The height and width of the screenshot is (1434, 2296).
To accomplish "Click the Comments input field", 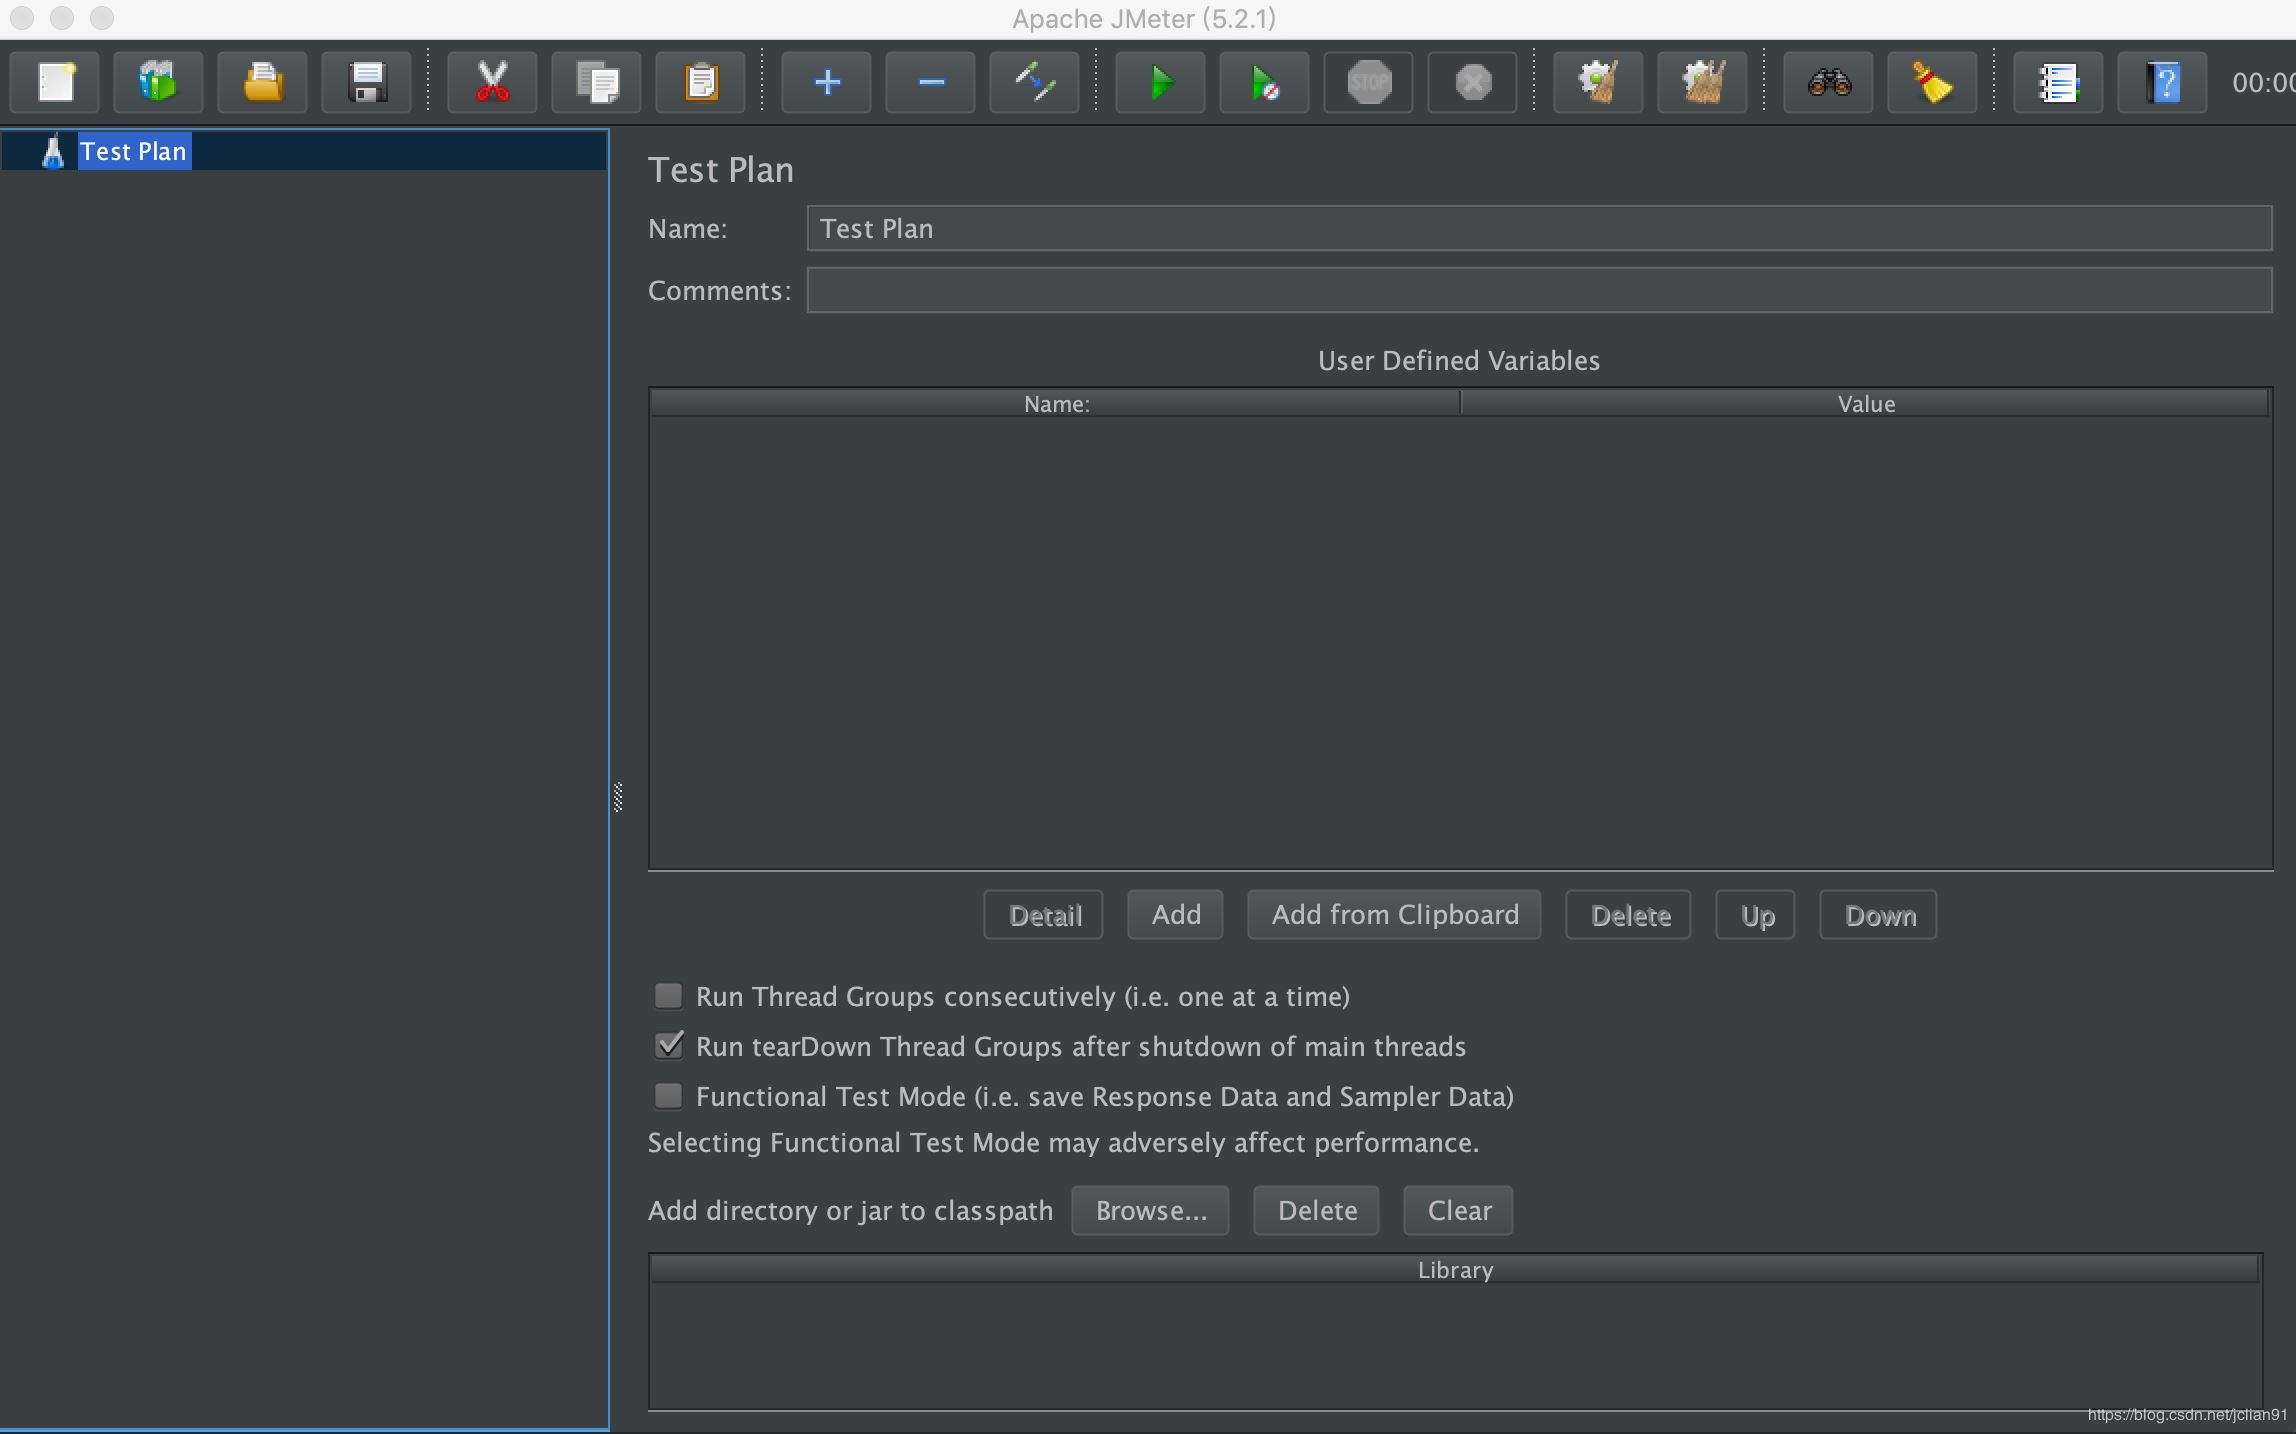I will (1539, 289).
